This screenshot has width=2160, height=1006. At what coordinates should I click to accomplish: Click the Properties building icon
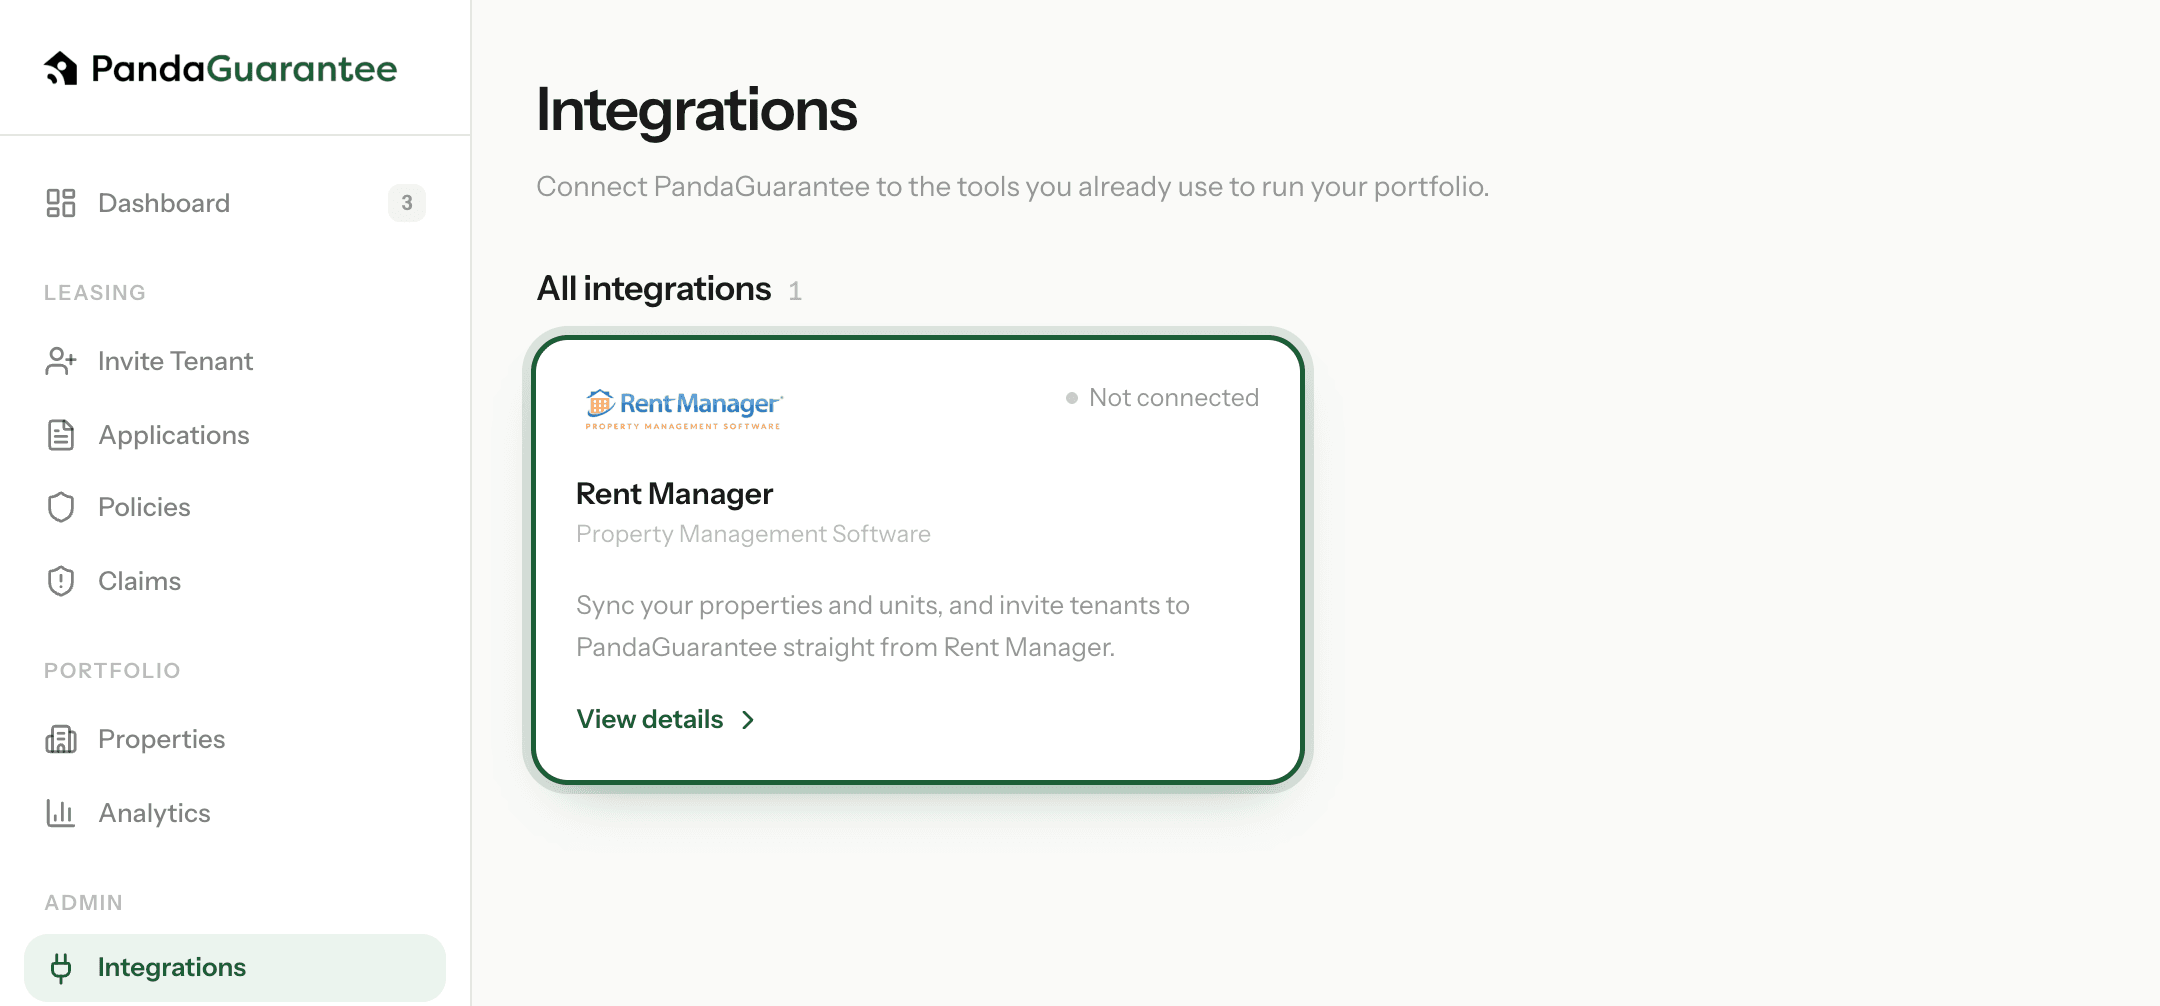[61, 739]
